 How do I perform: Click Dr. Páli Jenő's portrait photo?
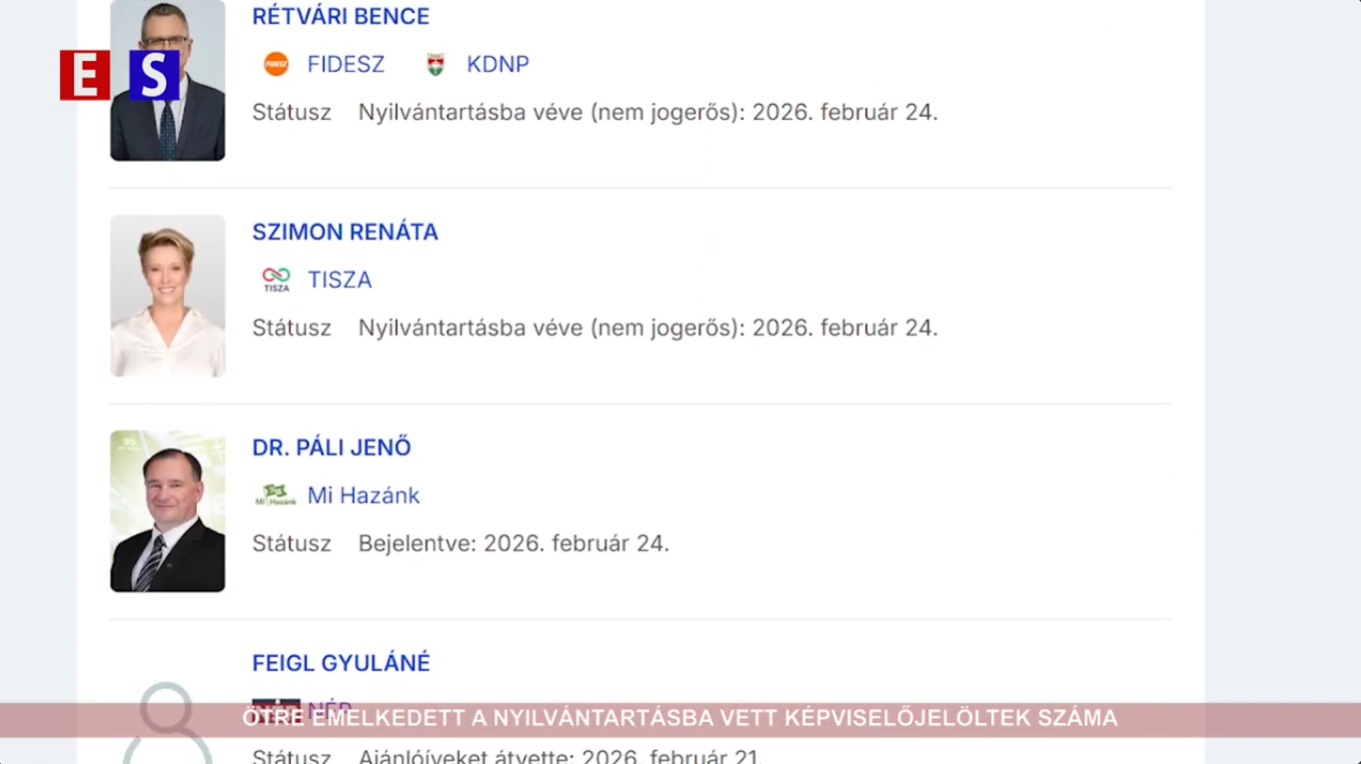[167, 511]
